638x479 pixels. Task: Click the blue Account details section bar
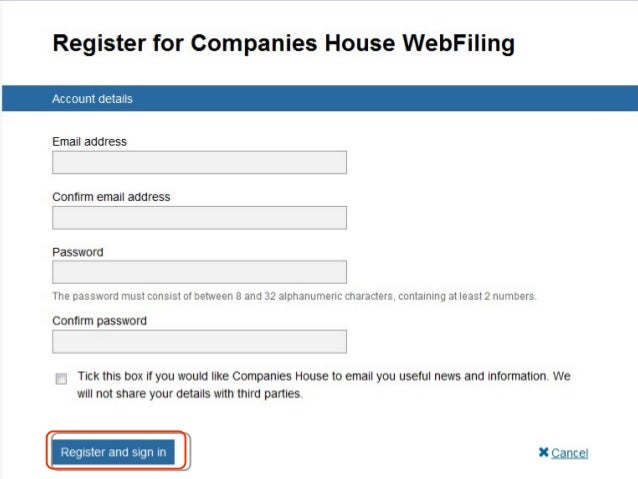click(x=320, y=98)
